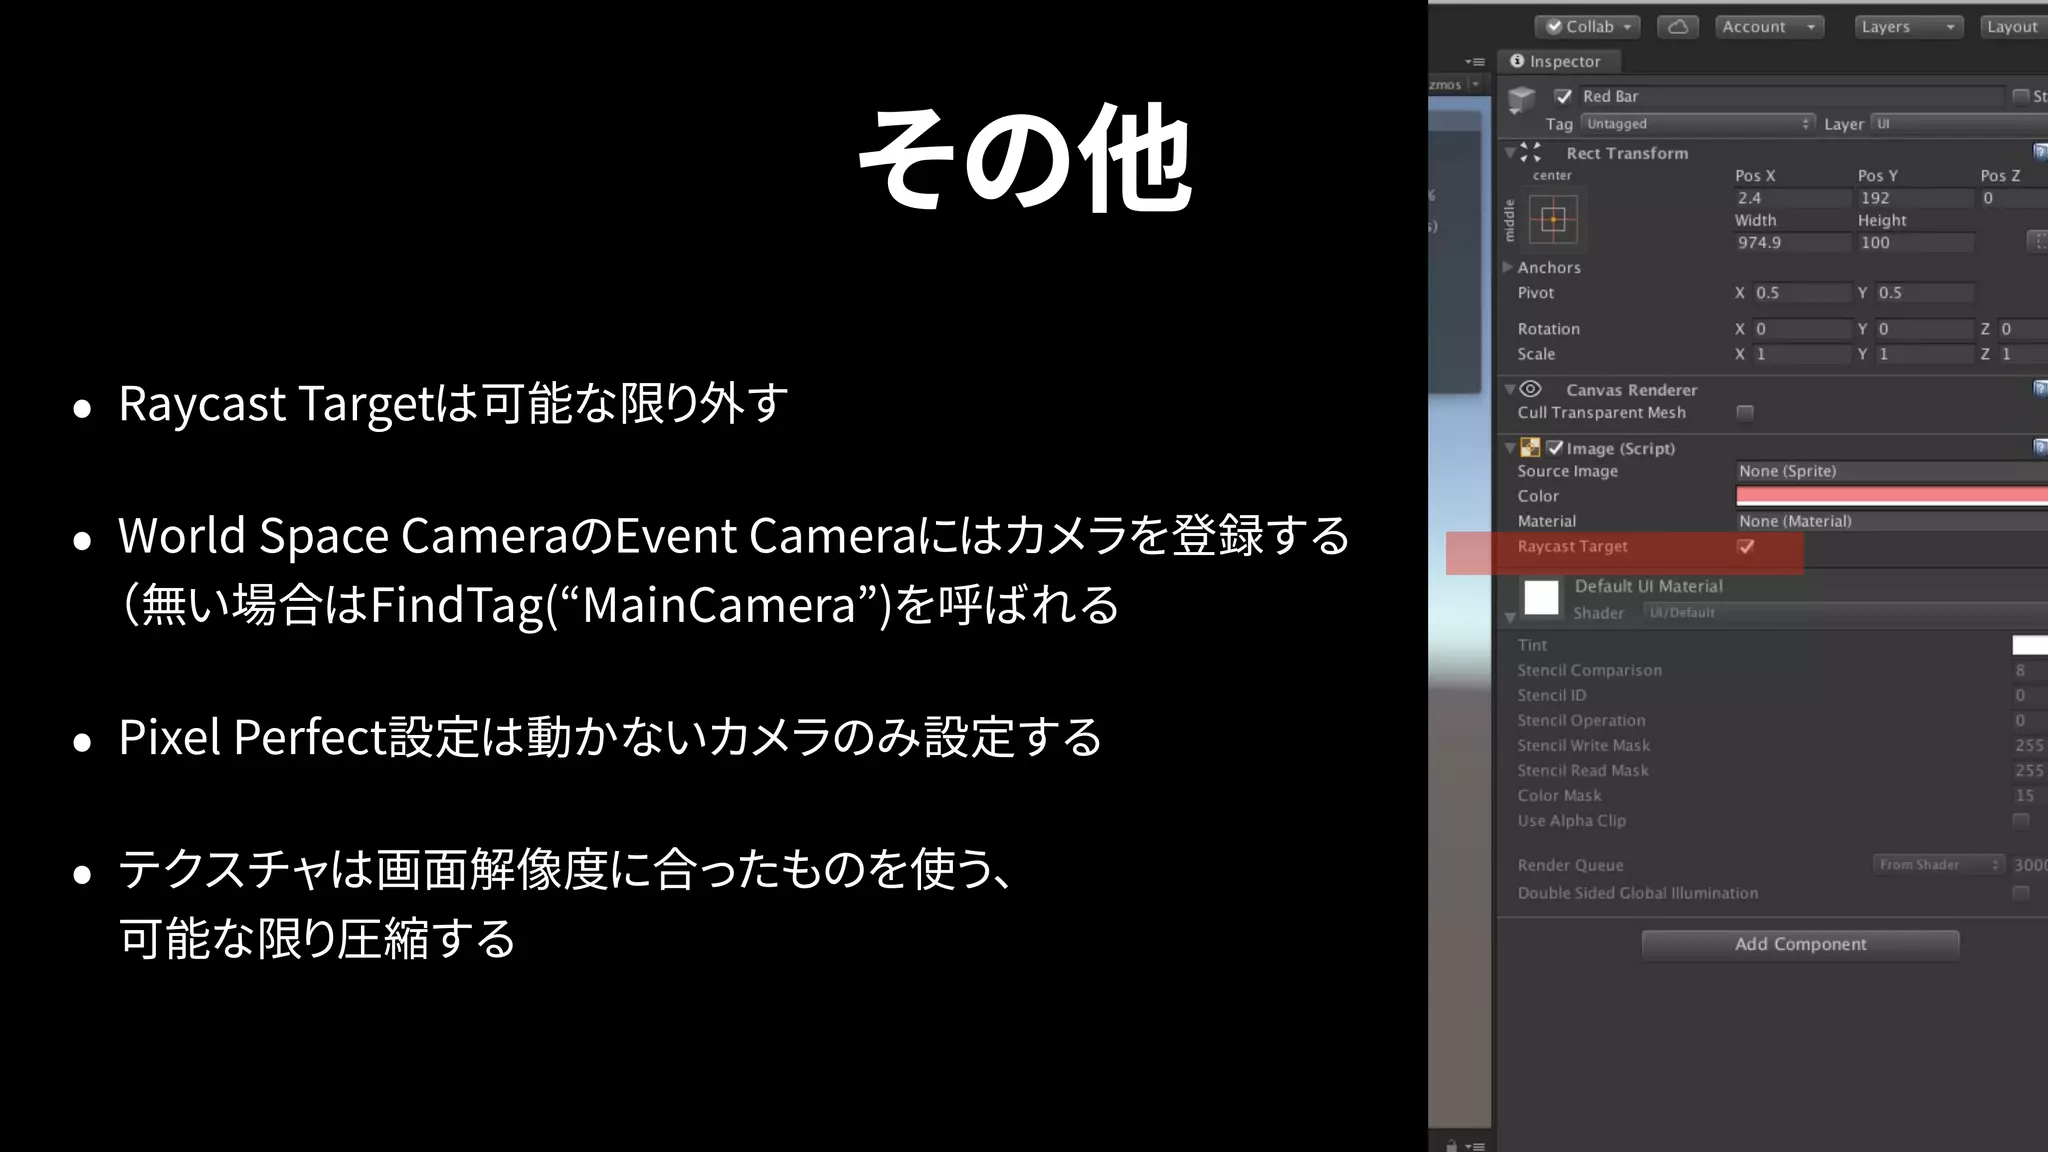Open Rect Transform help icon
The height and width of the screenshot is (1152, 2048).
[2041, 152]
